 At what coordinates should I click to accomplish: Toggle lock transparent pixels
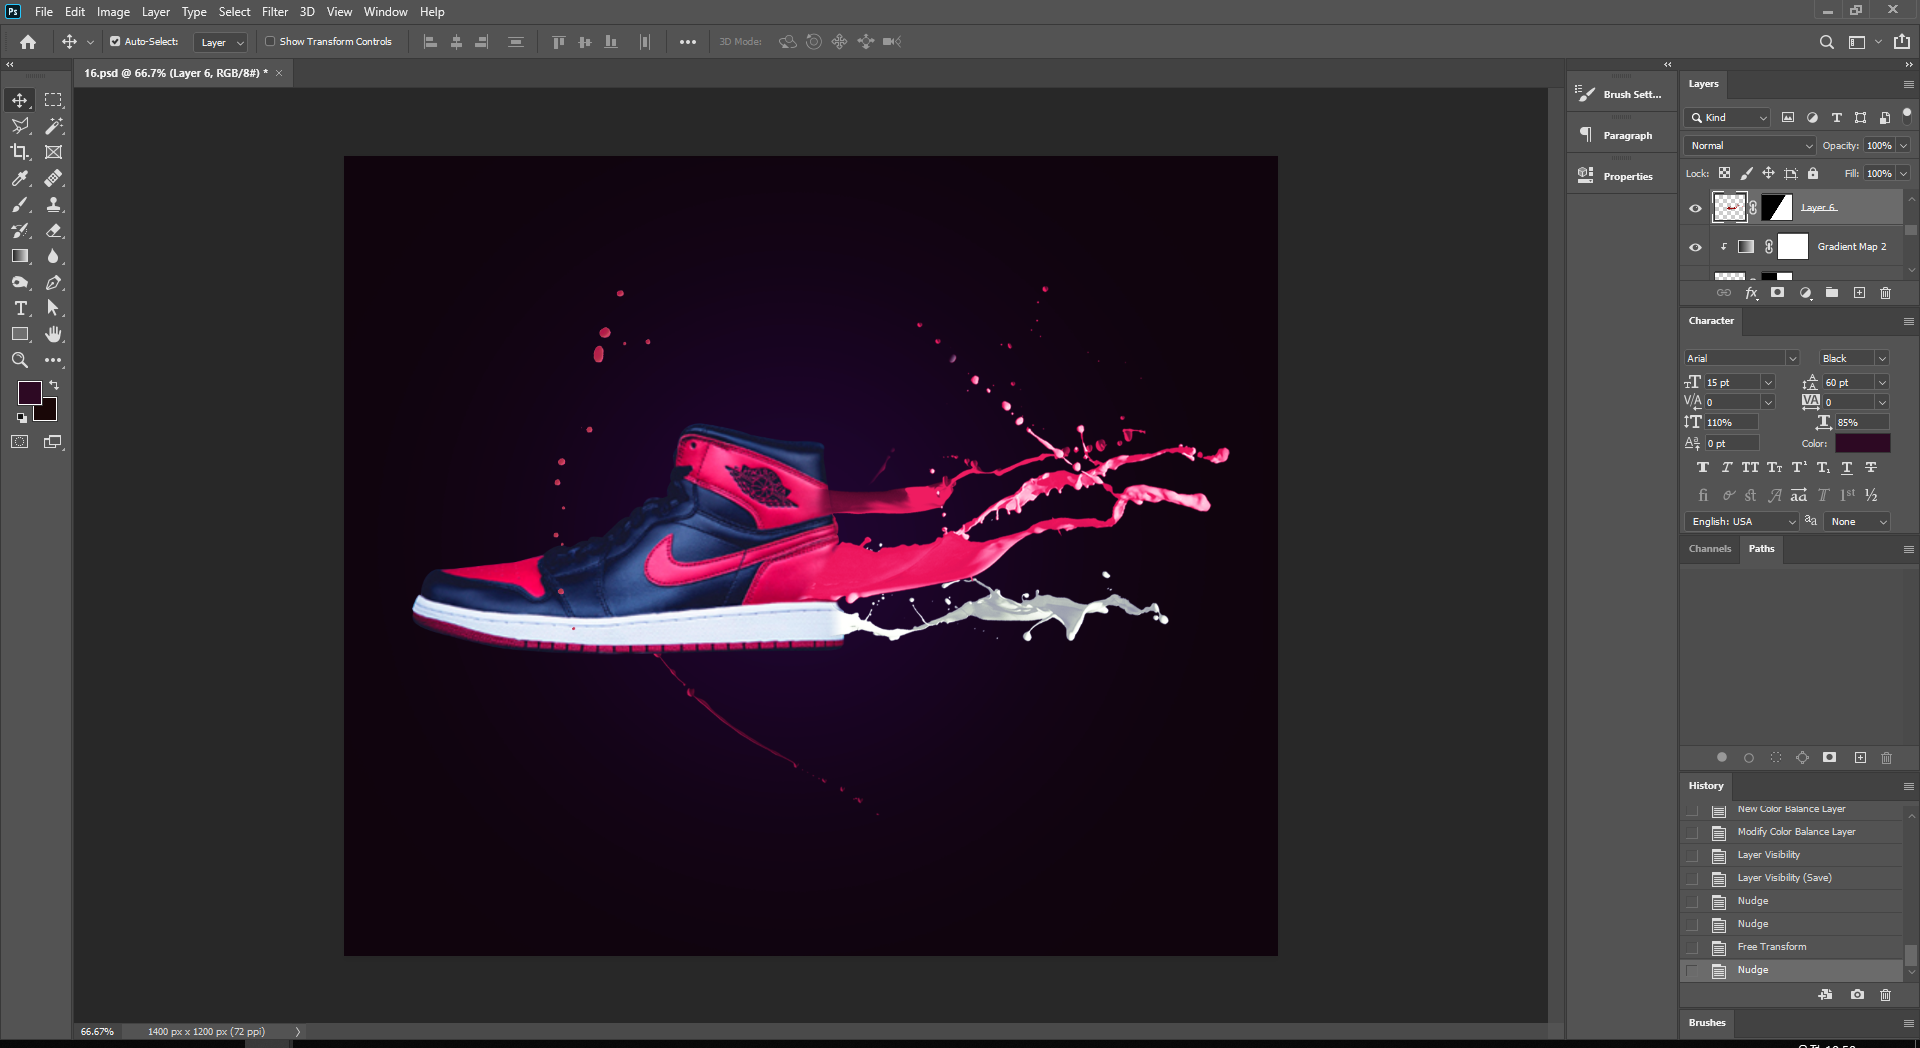[1724, 173]
